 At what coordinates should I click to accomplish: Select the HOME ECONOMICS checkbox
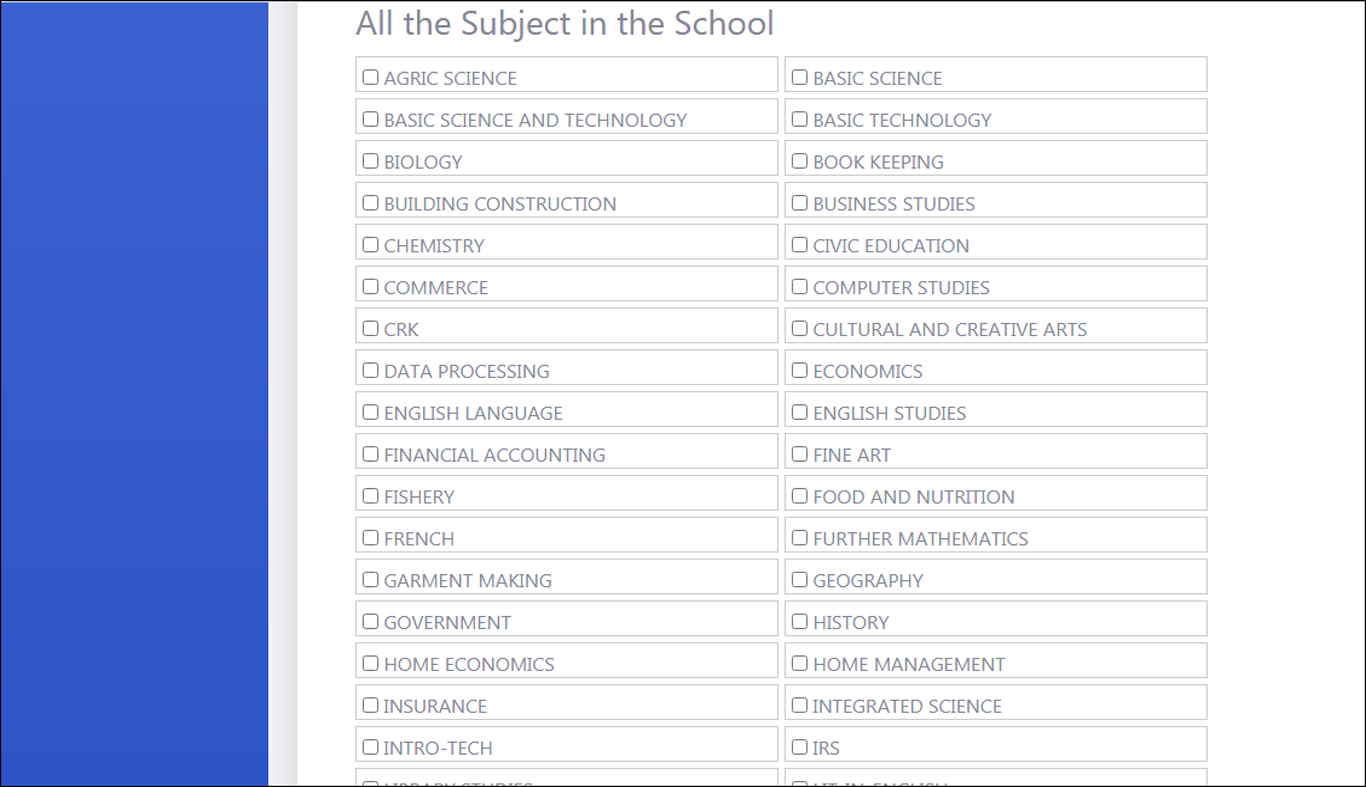click(x=370, y=663)
